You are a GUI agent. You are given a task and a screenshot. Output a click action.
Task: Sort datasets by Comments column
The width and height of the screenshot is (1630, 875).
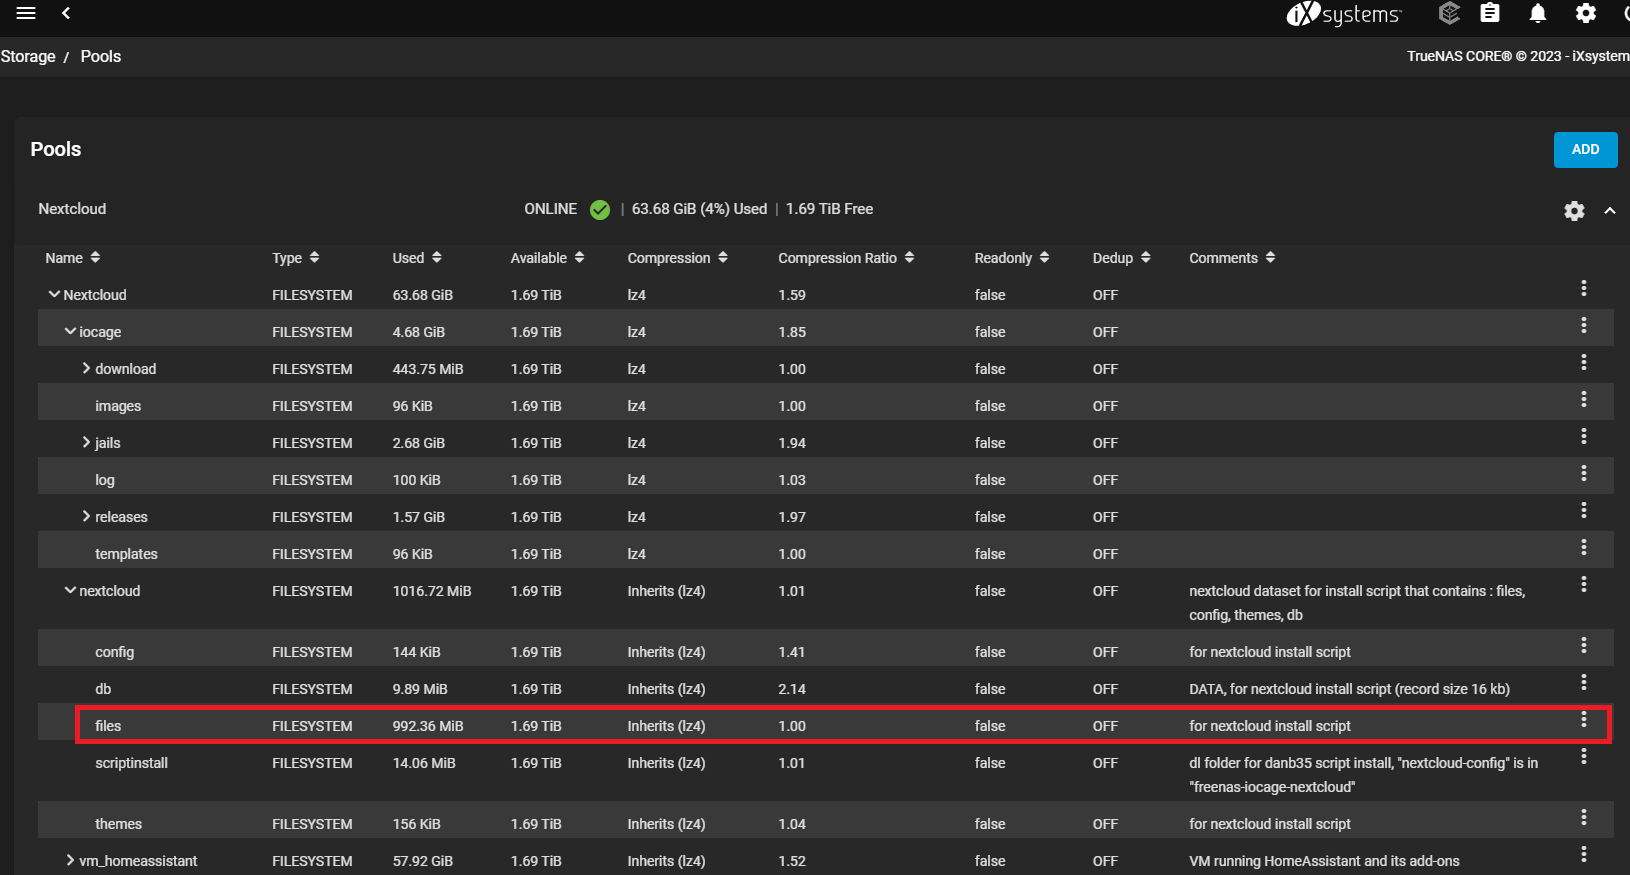1231,258
